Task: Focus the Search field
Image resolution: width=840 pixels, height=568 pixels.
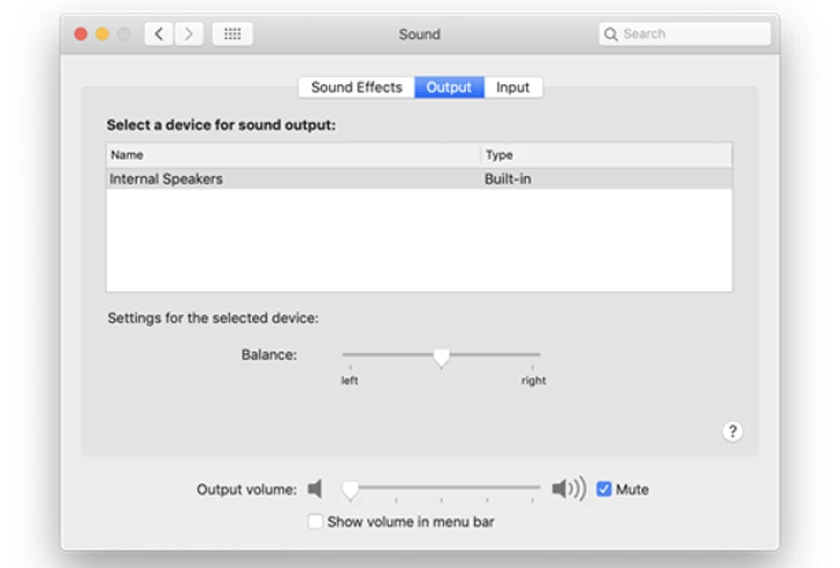Action: click(x=685, y=34)
